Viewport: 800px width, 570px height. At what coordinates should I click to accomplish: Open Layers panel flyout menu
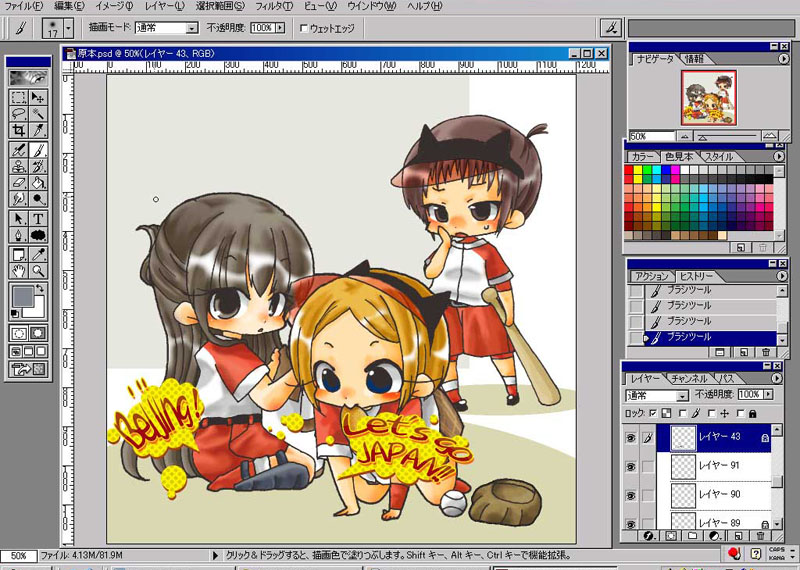pos(777,379)
